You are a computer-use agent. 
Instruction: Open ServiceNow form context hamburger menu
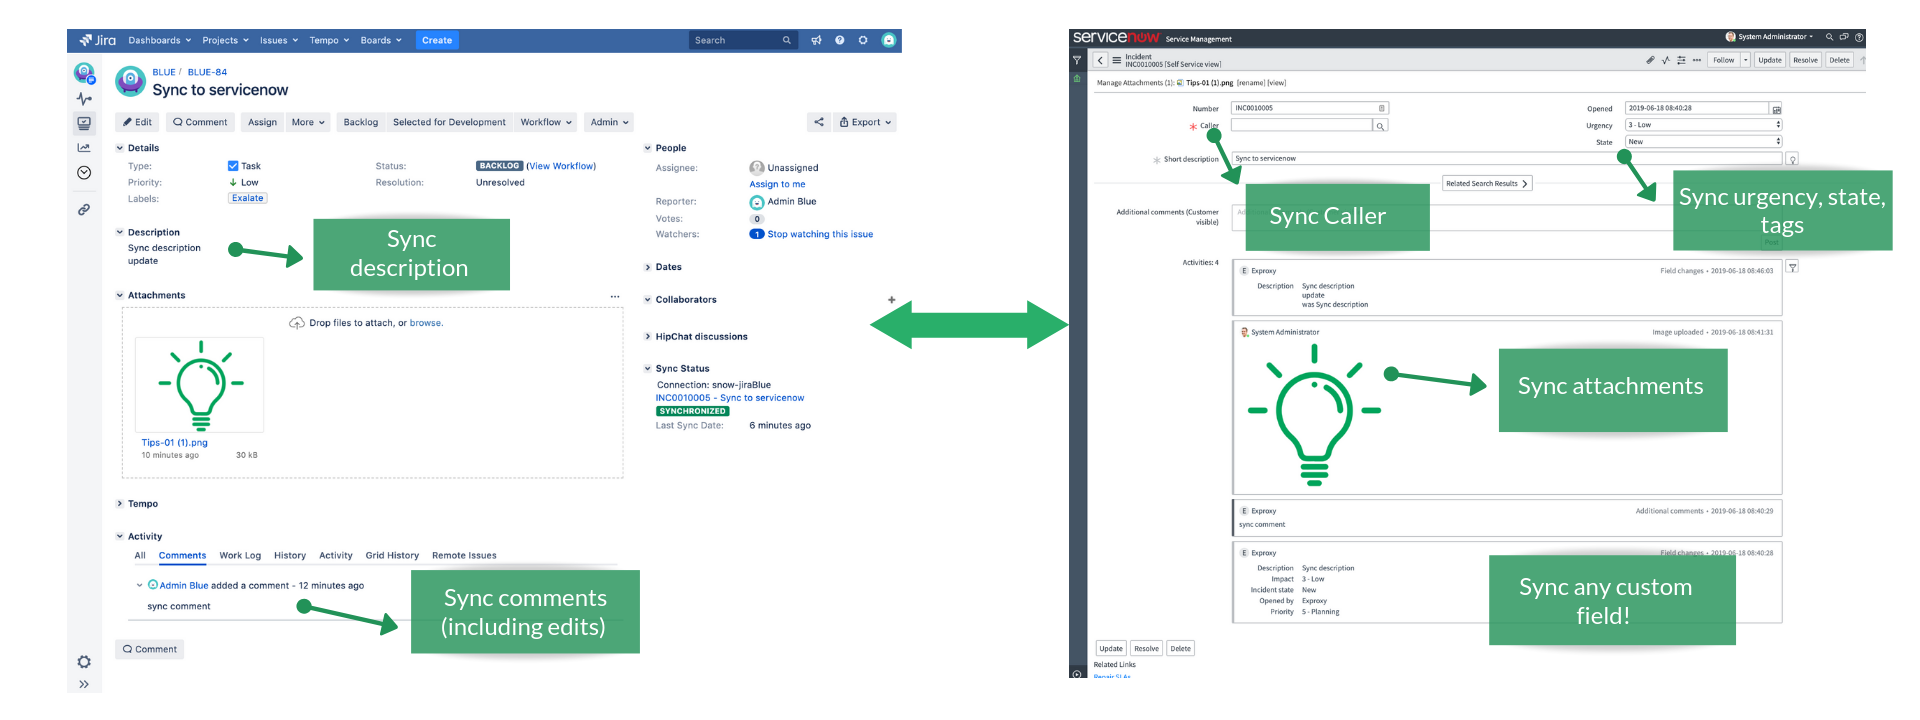pyautogui.click(x=1117, y=60)
